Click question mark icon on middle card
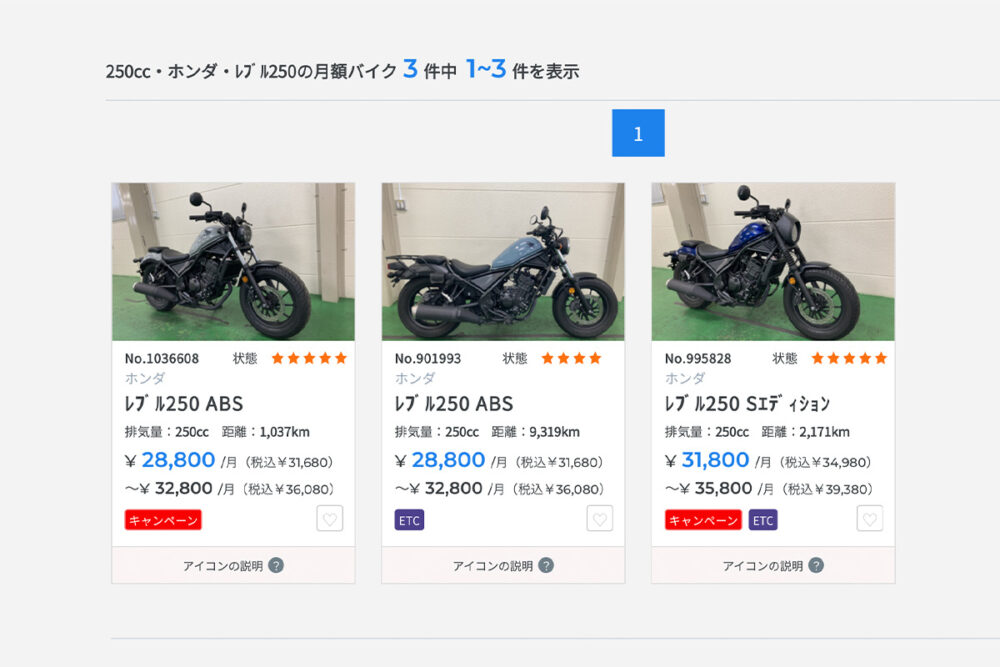The height and width of the screenshot is (667, 1000). pos(546,566)
